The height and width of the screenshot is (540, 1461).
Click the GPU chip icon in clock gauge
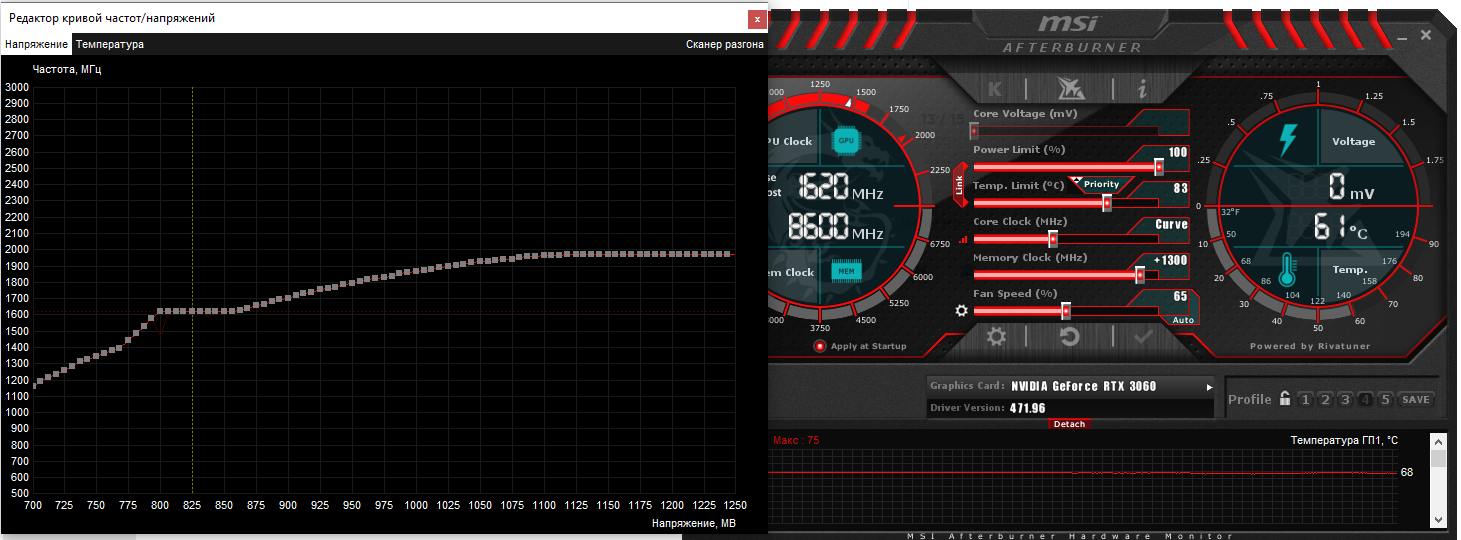[x=848, y=141]
